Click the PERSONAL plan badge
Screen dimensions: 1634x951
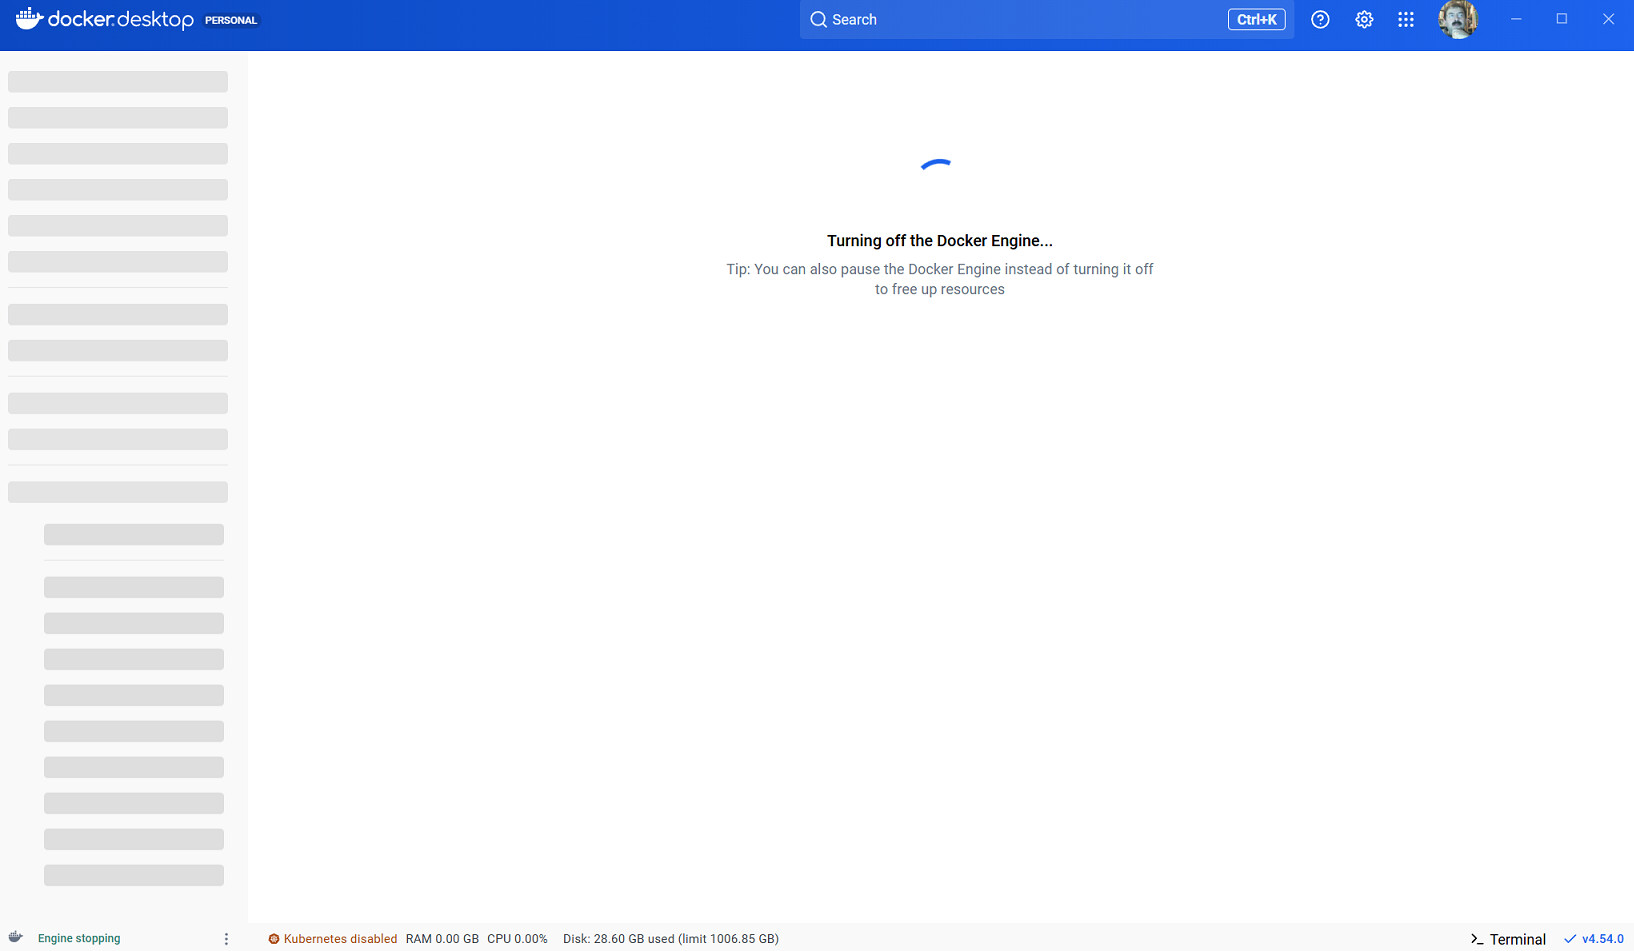pos(231,19)
